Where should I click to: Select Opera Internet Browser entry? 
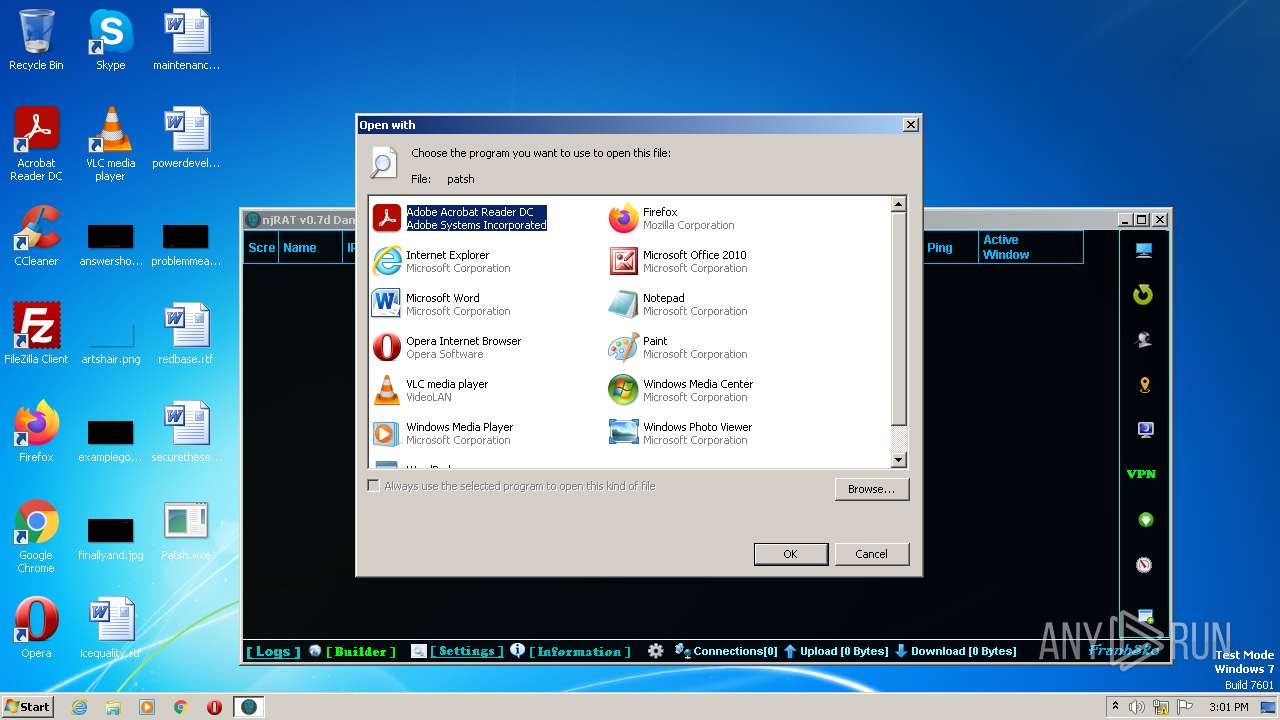[447, 347]
